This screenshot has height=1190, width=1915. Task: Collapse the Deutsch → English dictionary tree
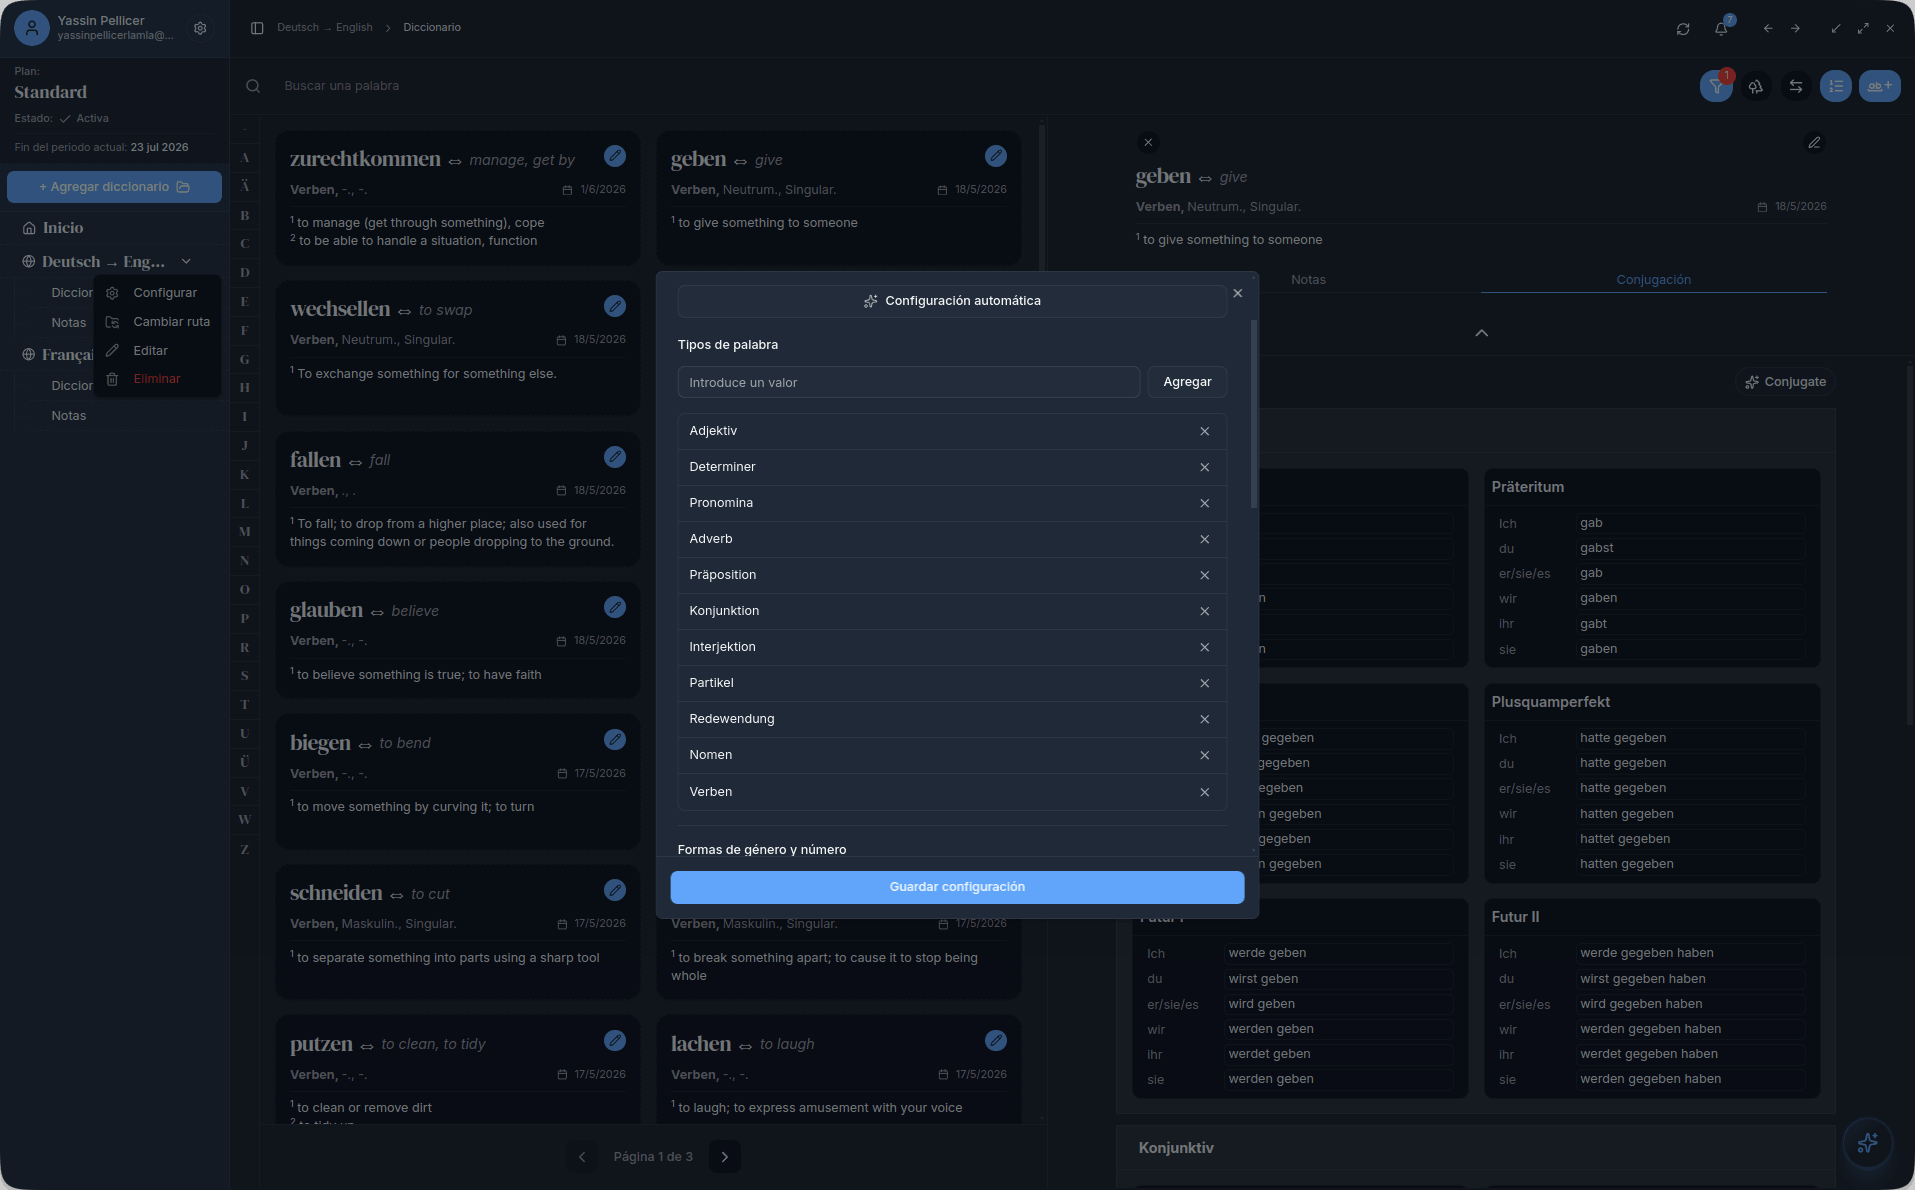(186, 262)
